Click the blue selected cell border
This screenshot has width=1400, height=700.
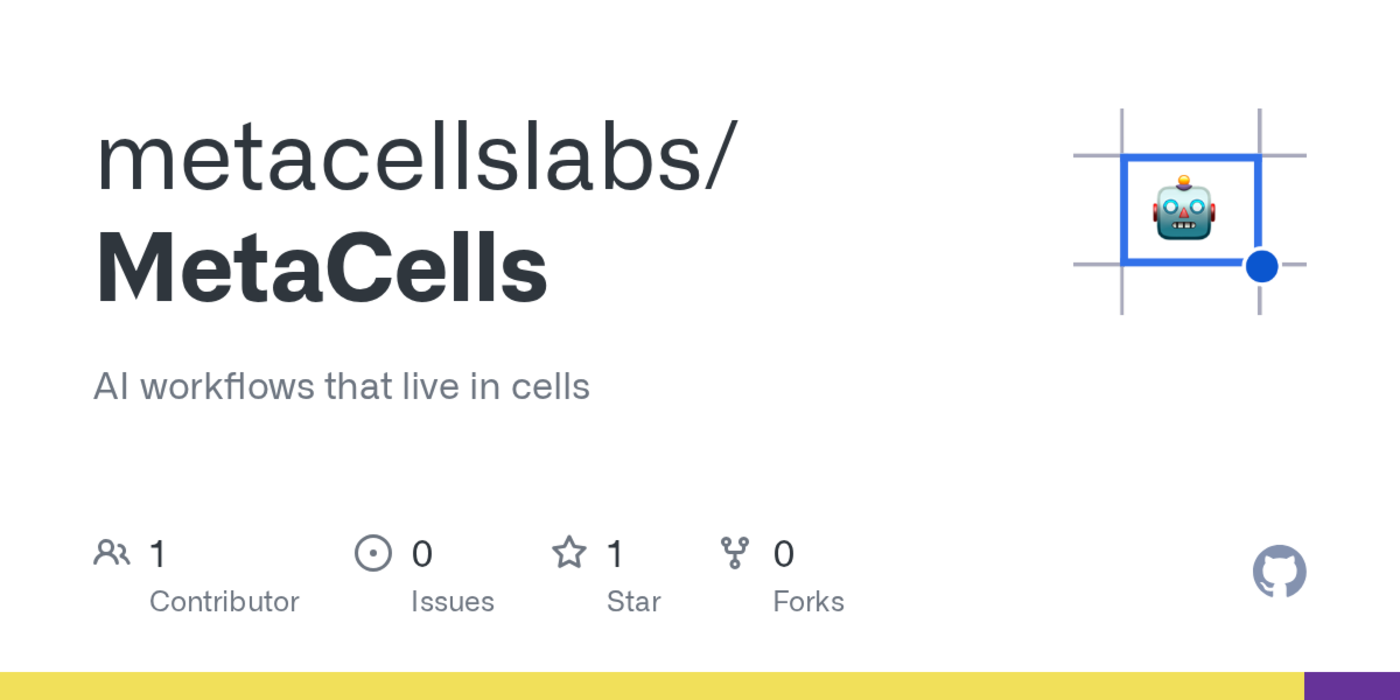pos(1123,210)
